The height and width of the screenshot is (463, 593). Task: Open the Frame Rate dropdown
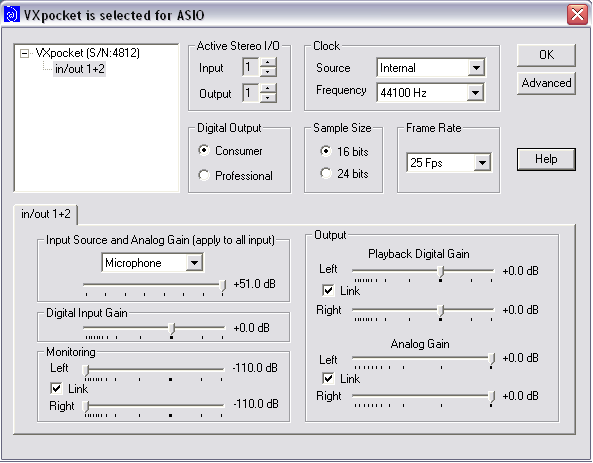point(482,163)
